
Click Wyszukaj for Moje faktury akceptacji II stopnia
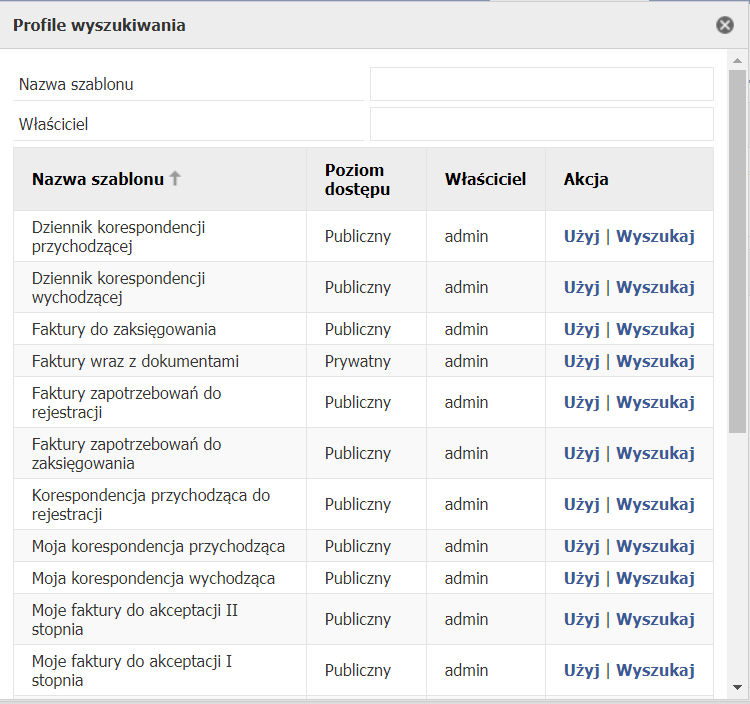click(655, 620)
